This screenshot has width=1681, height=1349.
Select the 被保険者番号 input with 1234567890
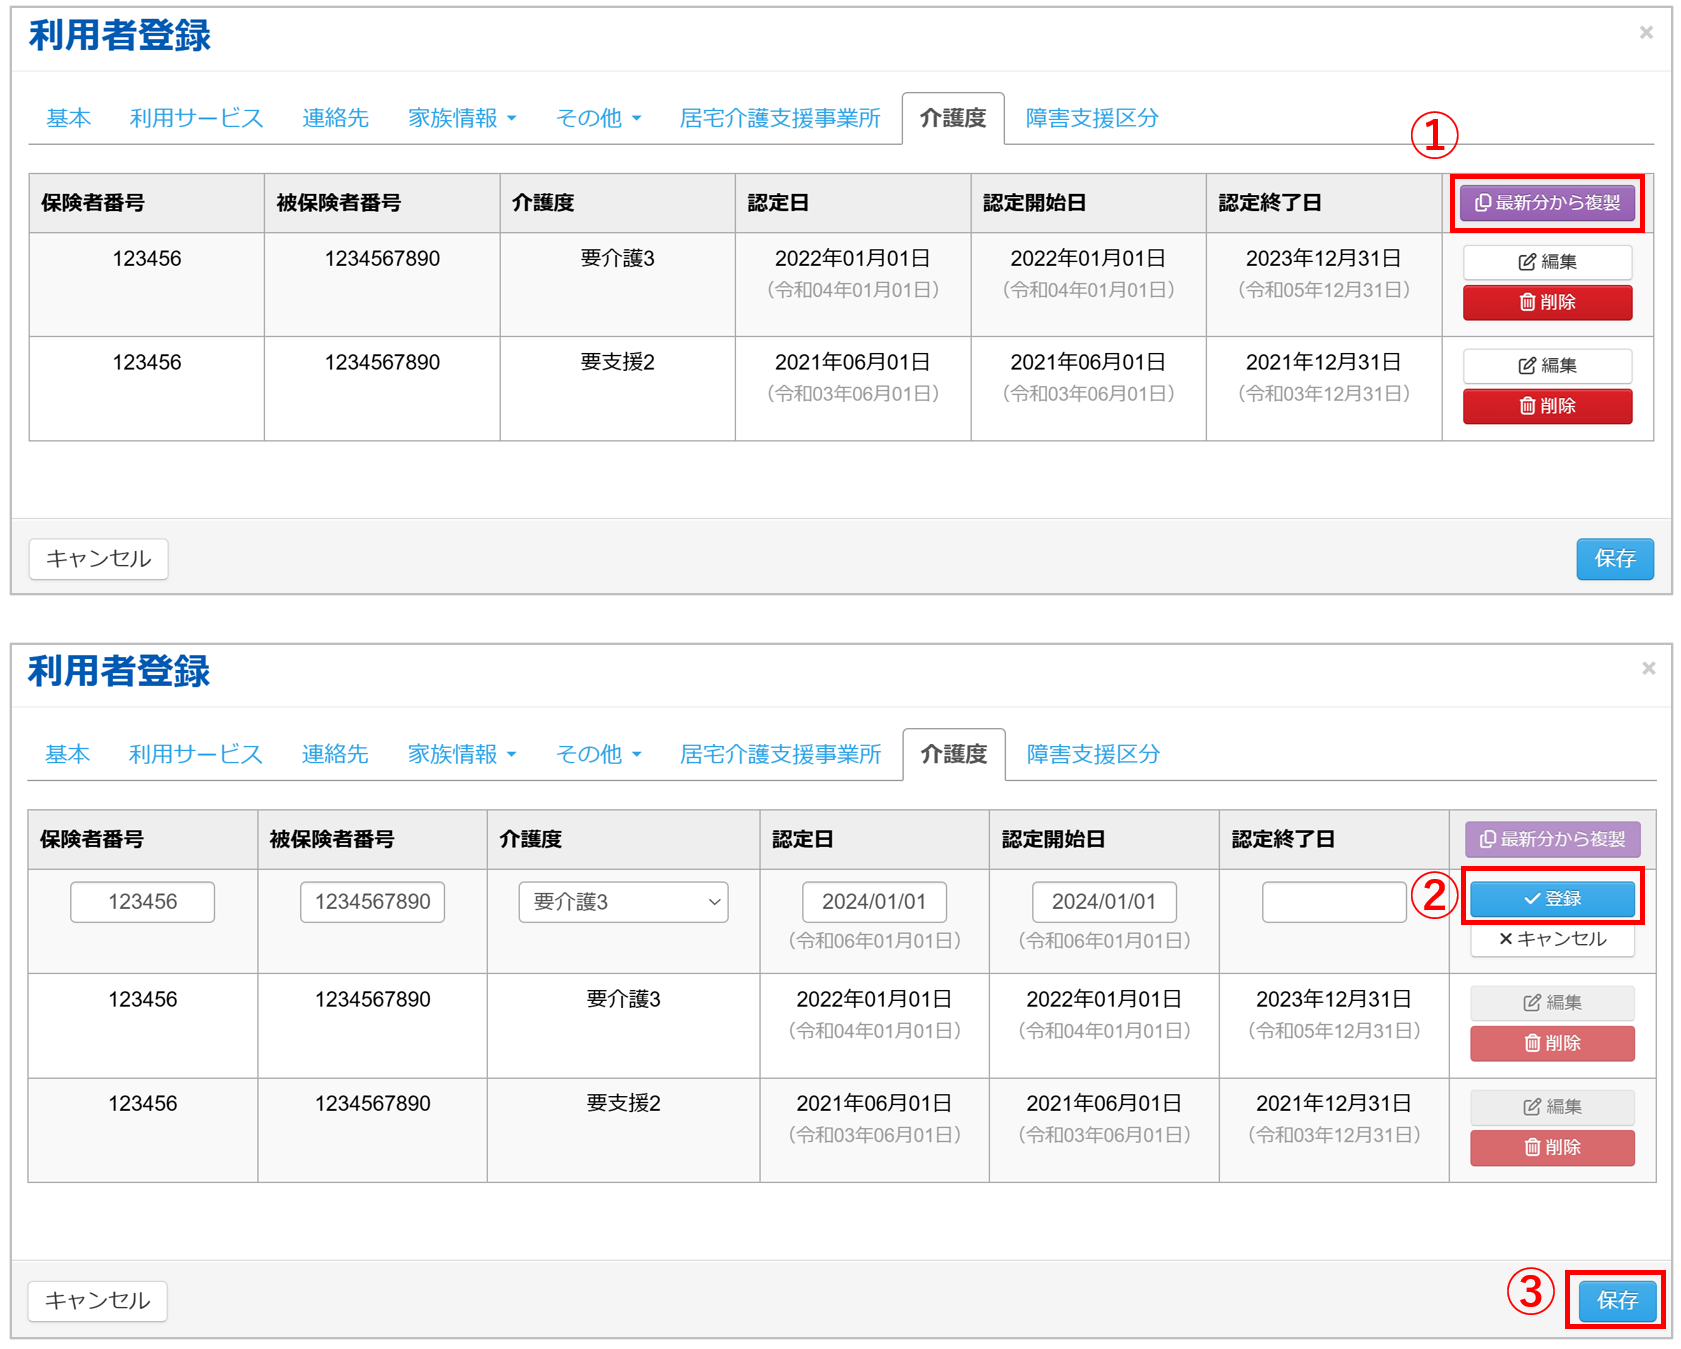(x=372, y=902)
